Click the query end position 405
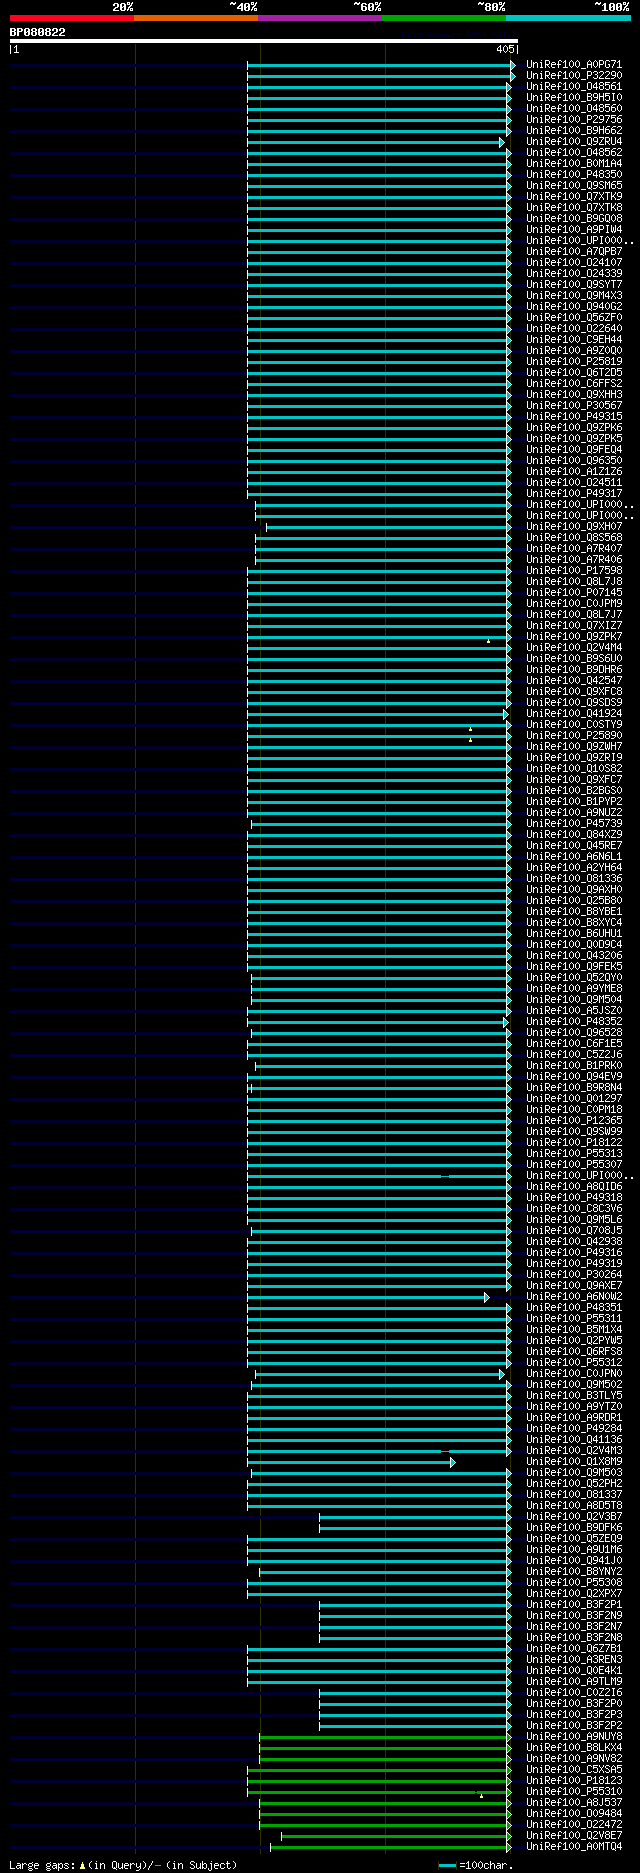This screenshot has height=1873, width=640. 505,49
